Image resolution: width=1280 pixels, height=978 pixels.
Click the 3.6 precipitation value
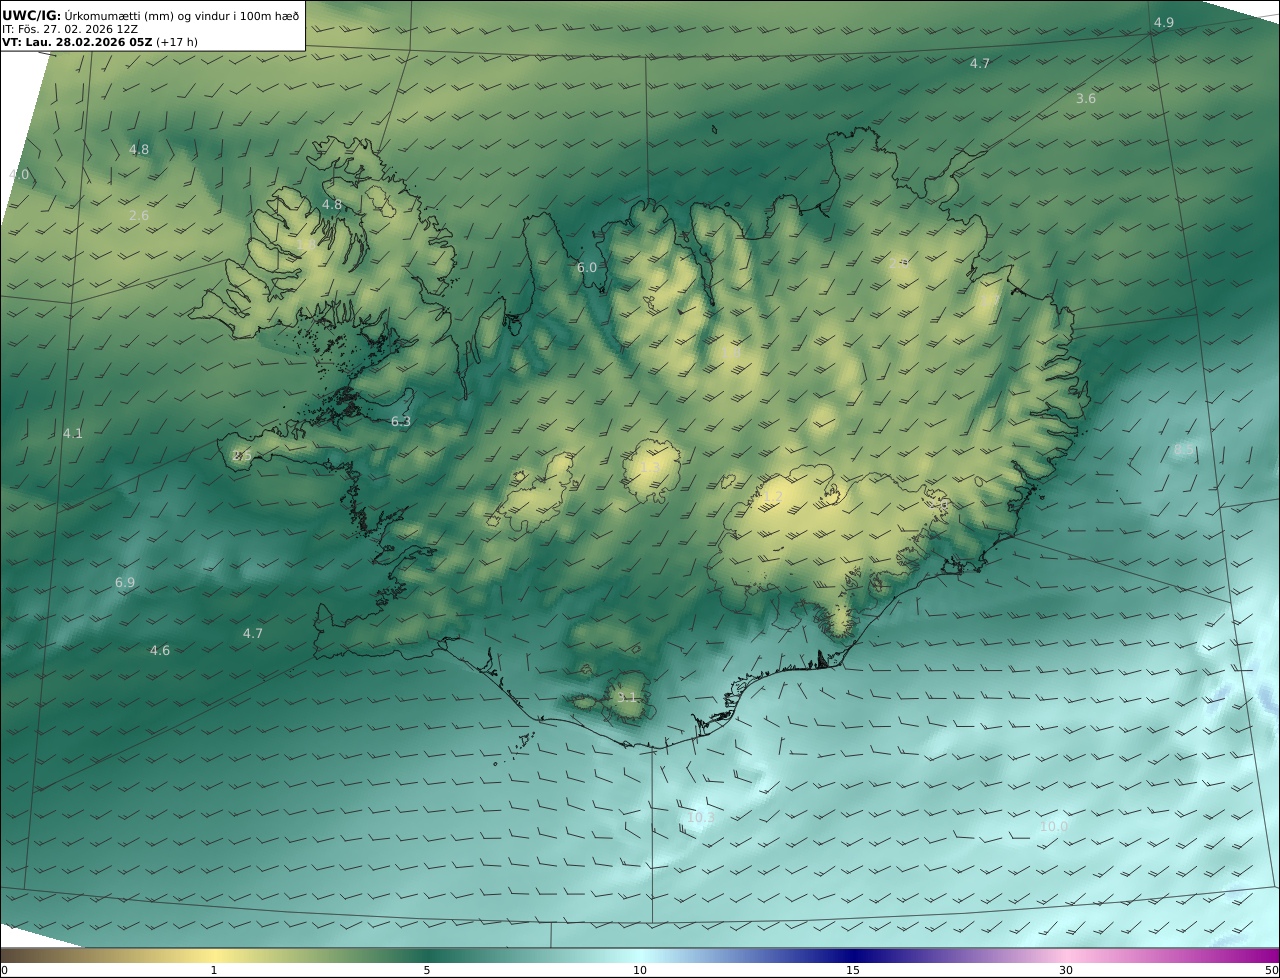click(1086, 99)
